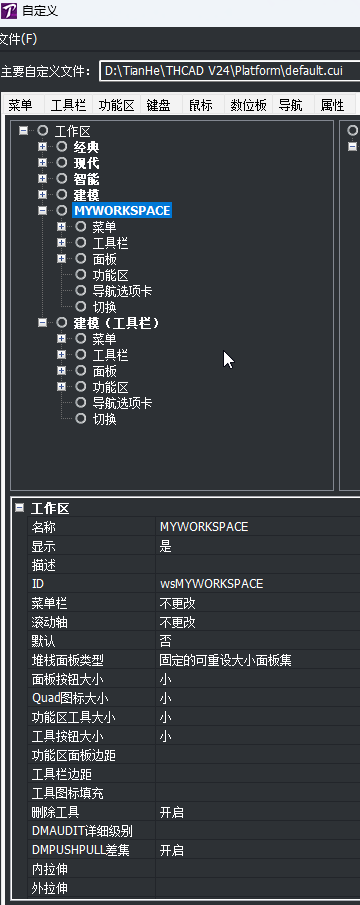Expand 菜单 under MYWORKSPACE

(x=61, y=227)
